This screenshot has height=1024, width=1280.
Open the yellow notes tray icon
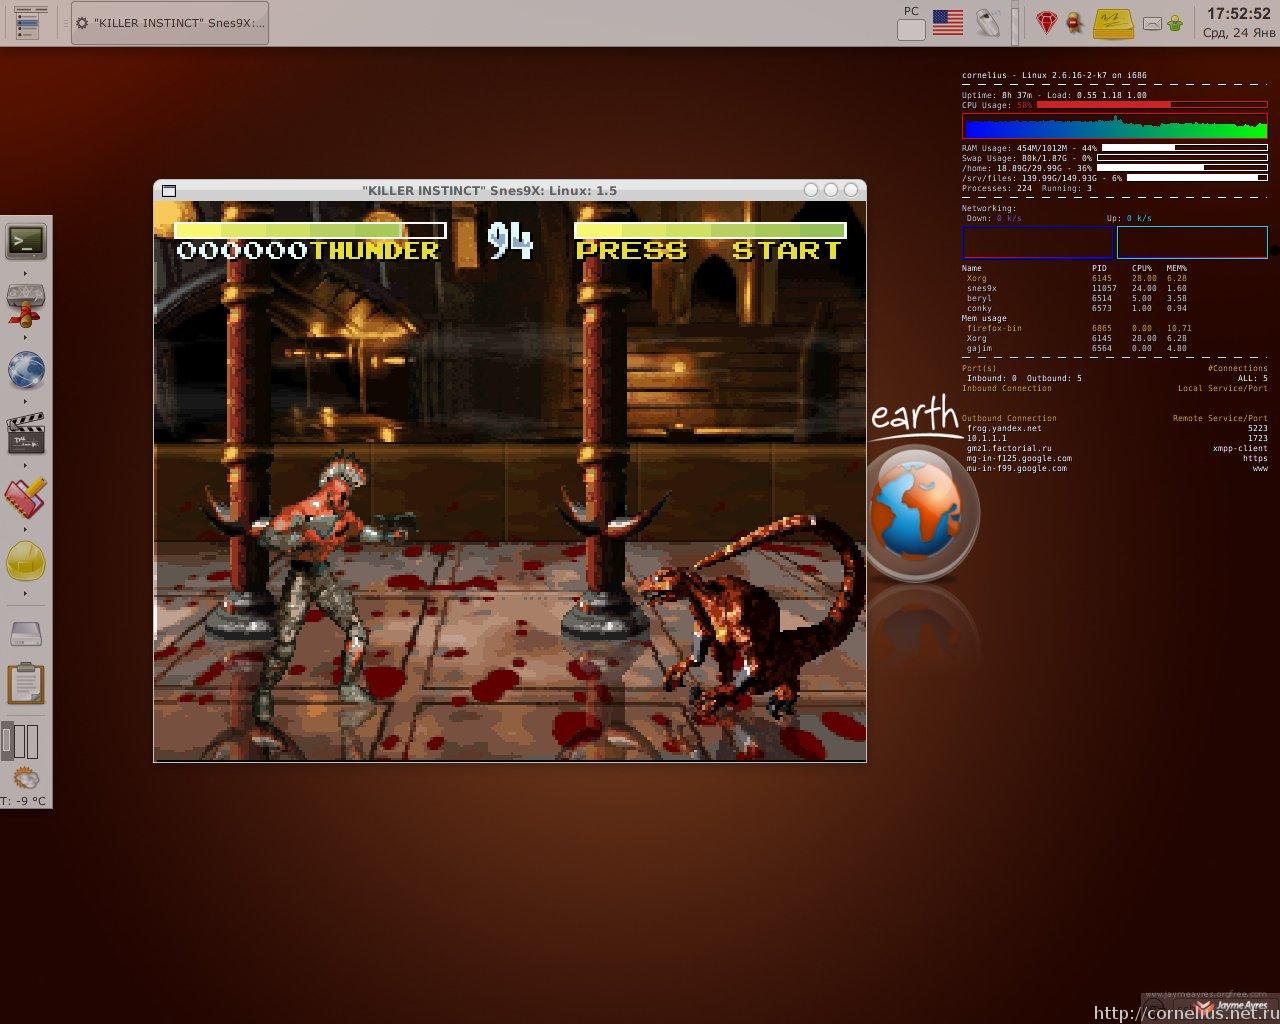[x=1112, y=22]
